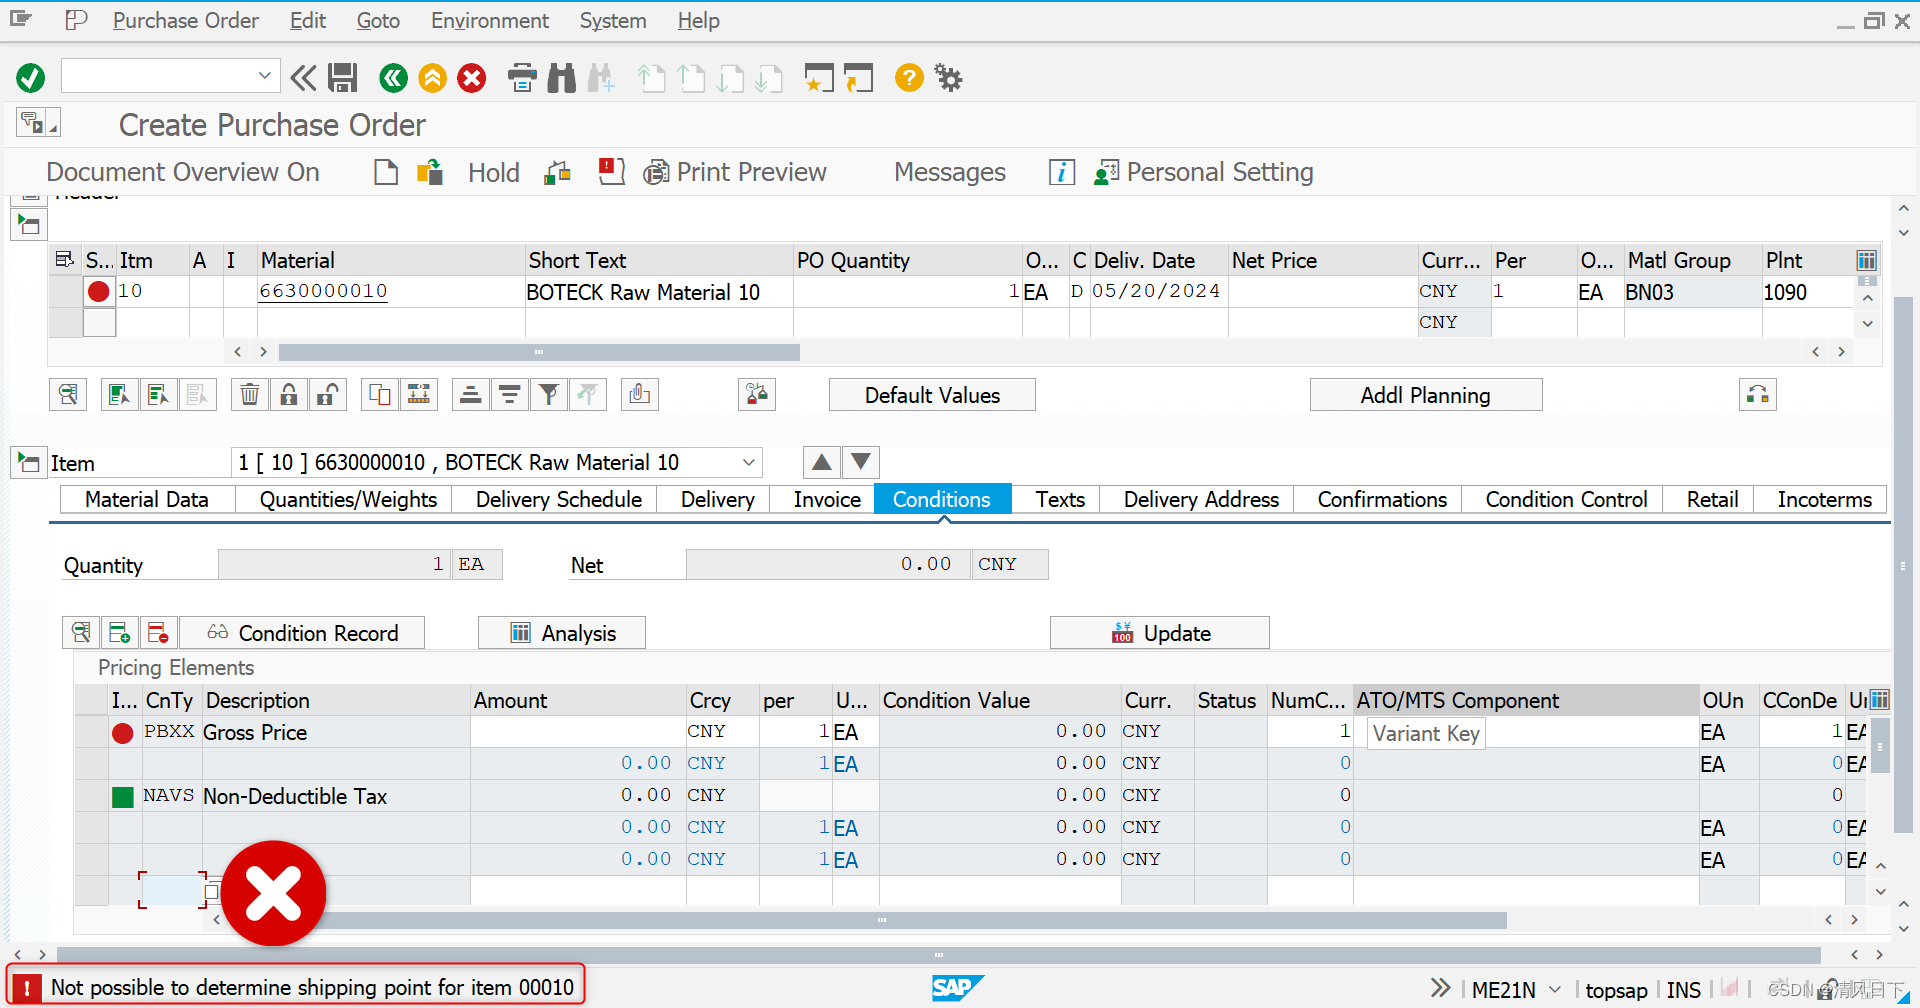Viewport: 1920px width, 1008px height.
Task: Create a new GUI session icon
Action: pyautogui.click(x=819, y=77)
